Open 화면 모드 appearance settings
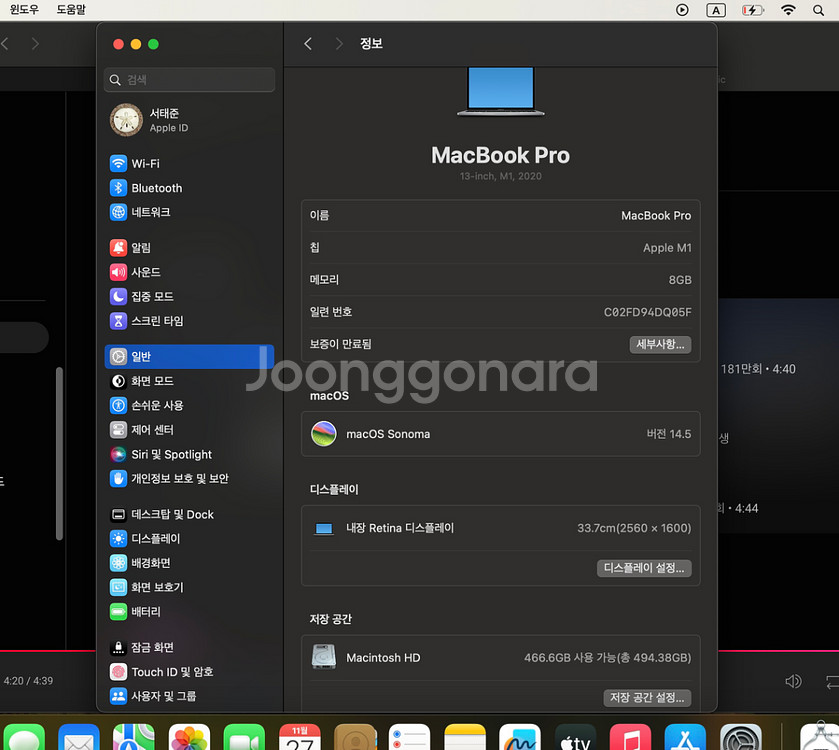 [189, 381]
